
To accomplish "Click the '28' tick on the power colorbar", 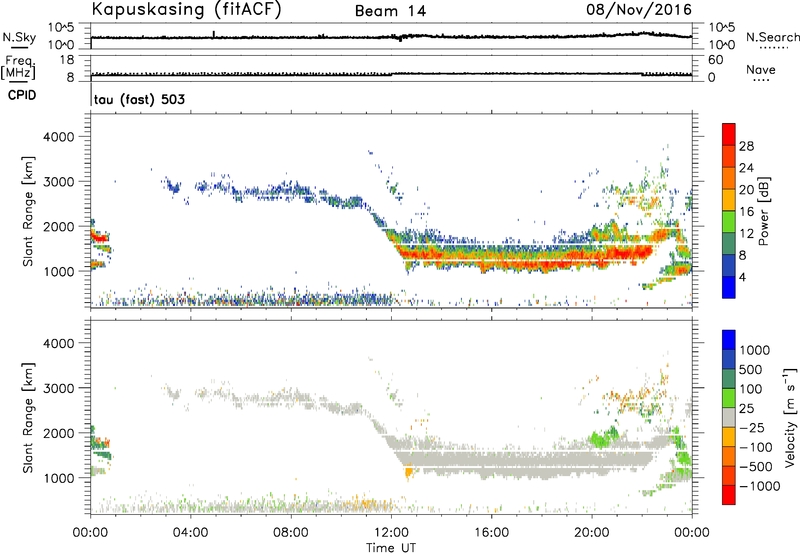I will 746,146.
